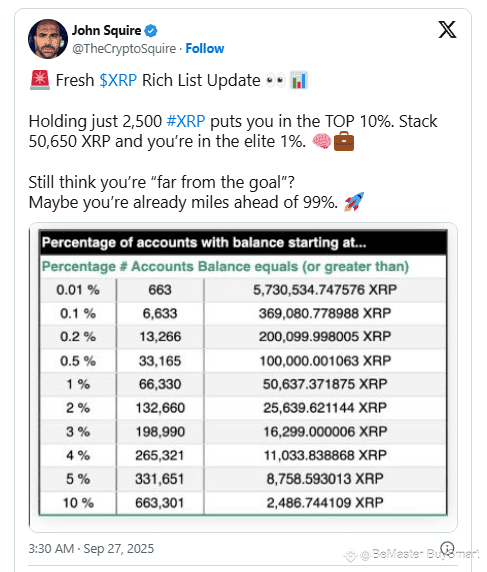487x572 pixels.
Task: Follow John Squire's account
Action: tap(205, 49)
